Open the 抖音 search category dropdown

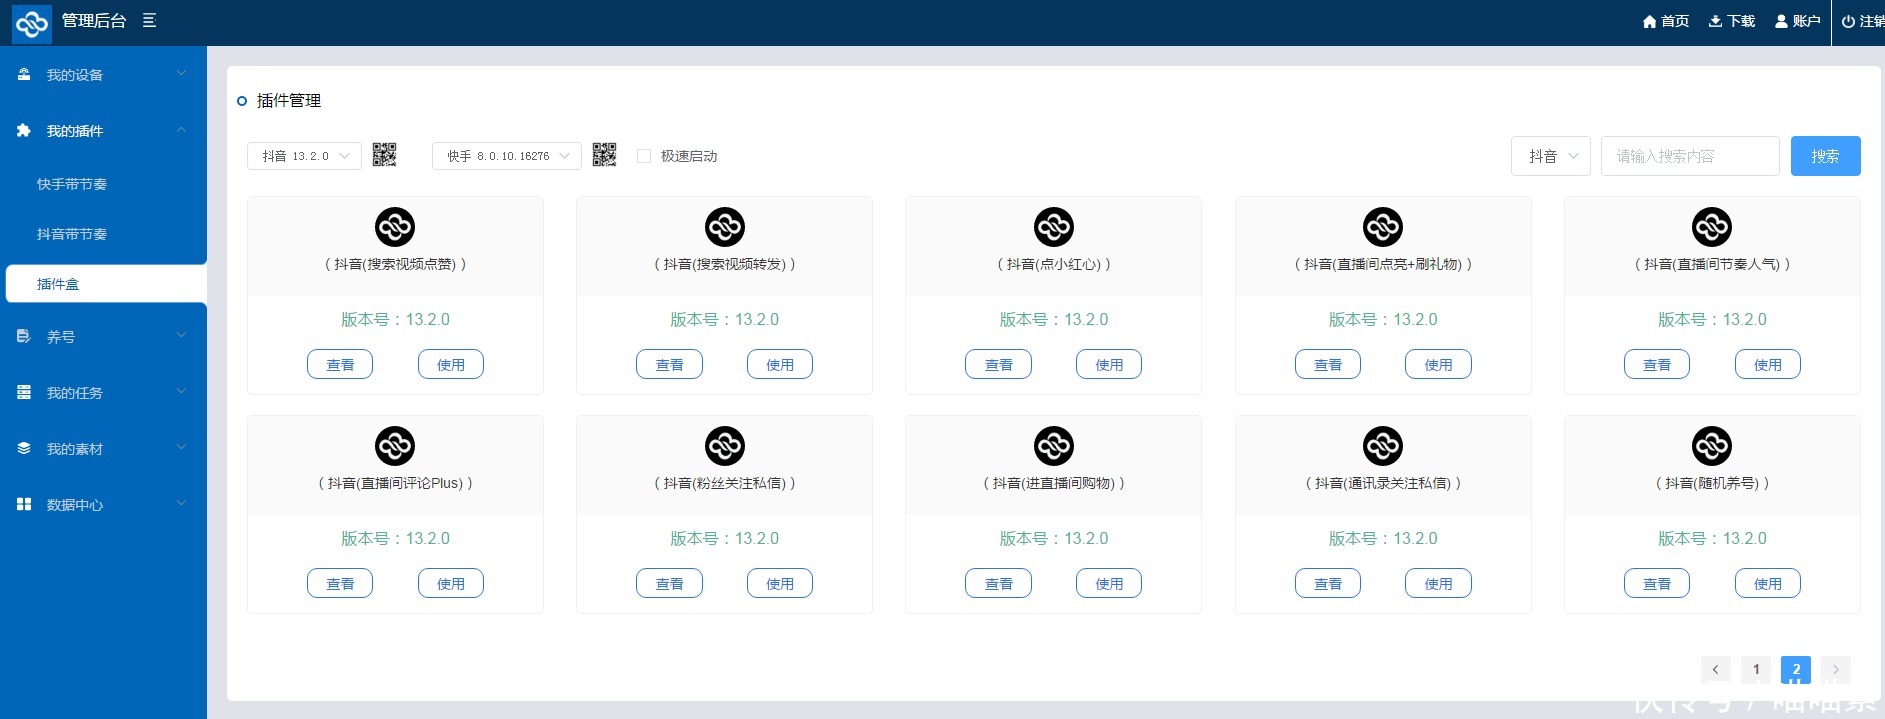click(1551, 156)
